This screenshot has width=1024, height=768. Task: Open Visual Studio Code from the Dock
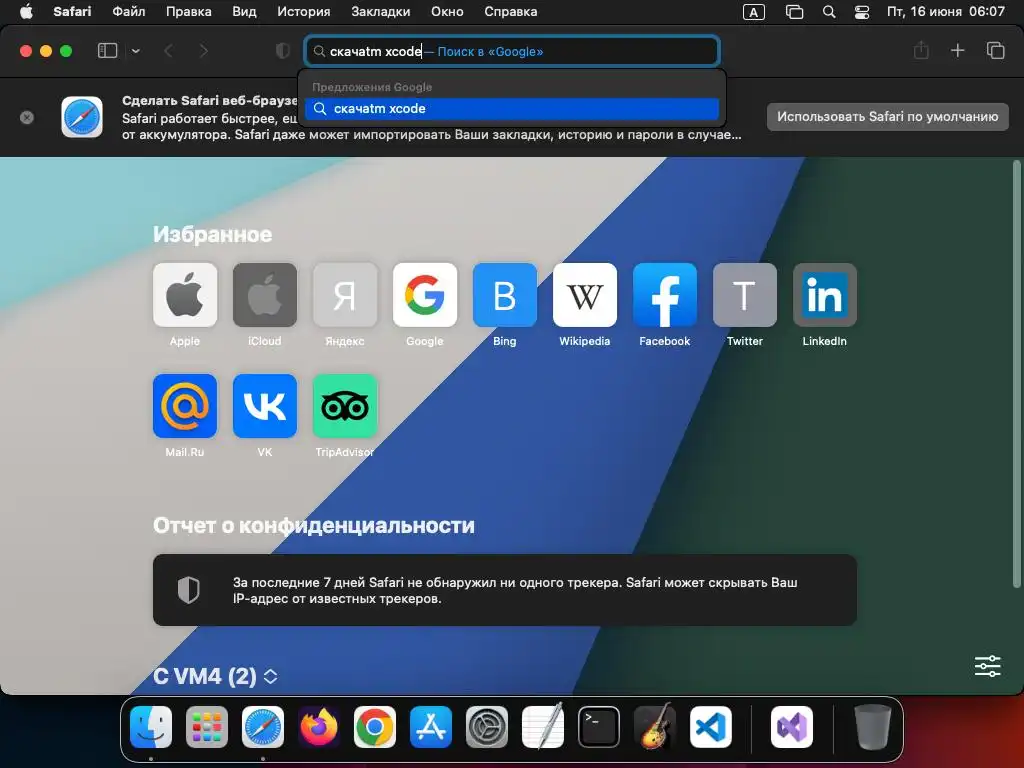[711, 727]
